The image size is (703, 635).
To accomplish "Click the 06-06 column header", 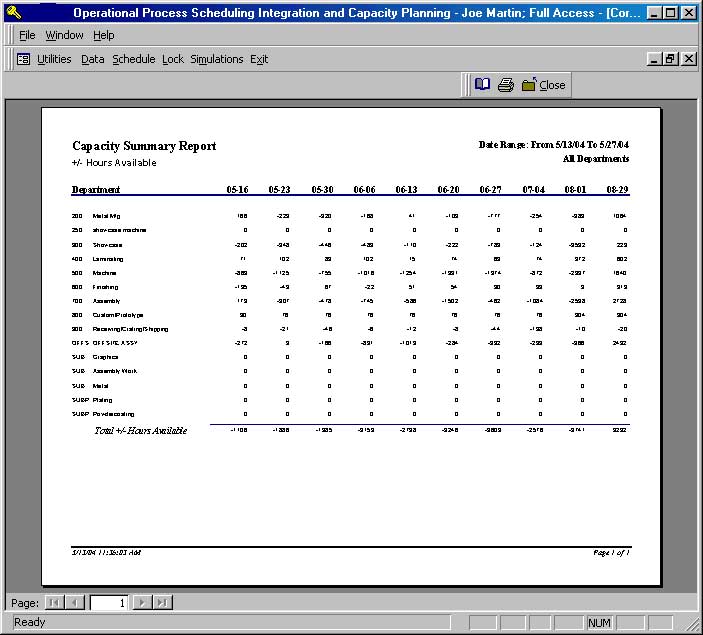I will [364, 189].
